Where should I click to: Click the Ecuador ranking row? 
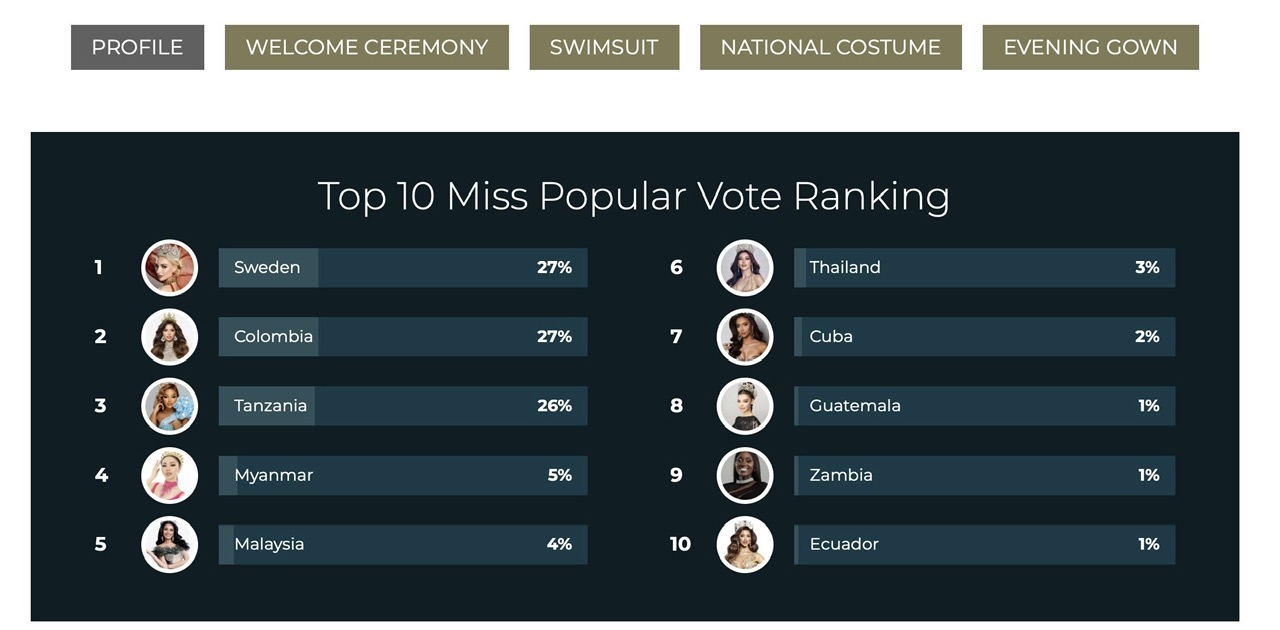tap(984, 544)
